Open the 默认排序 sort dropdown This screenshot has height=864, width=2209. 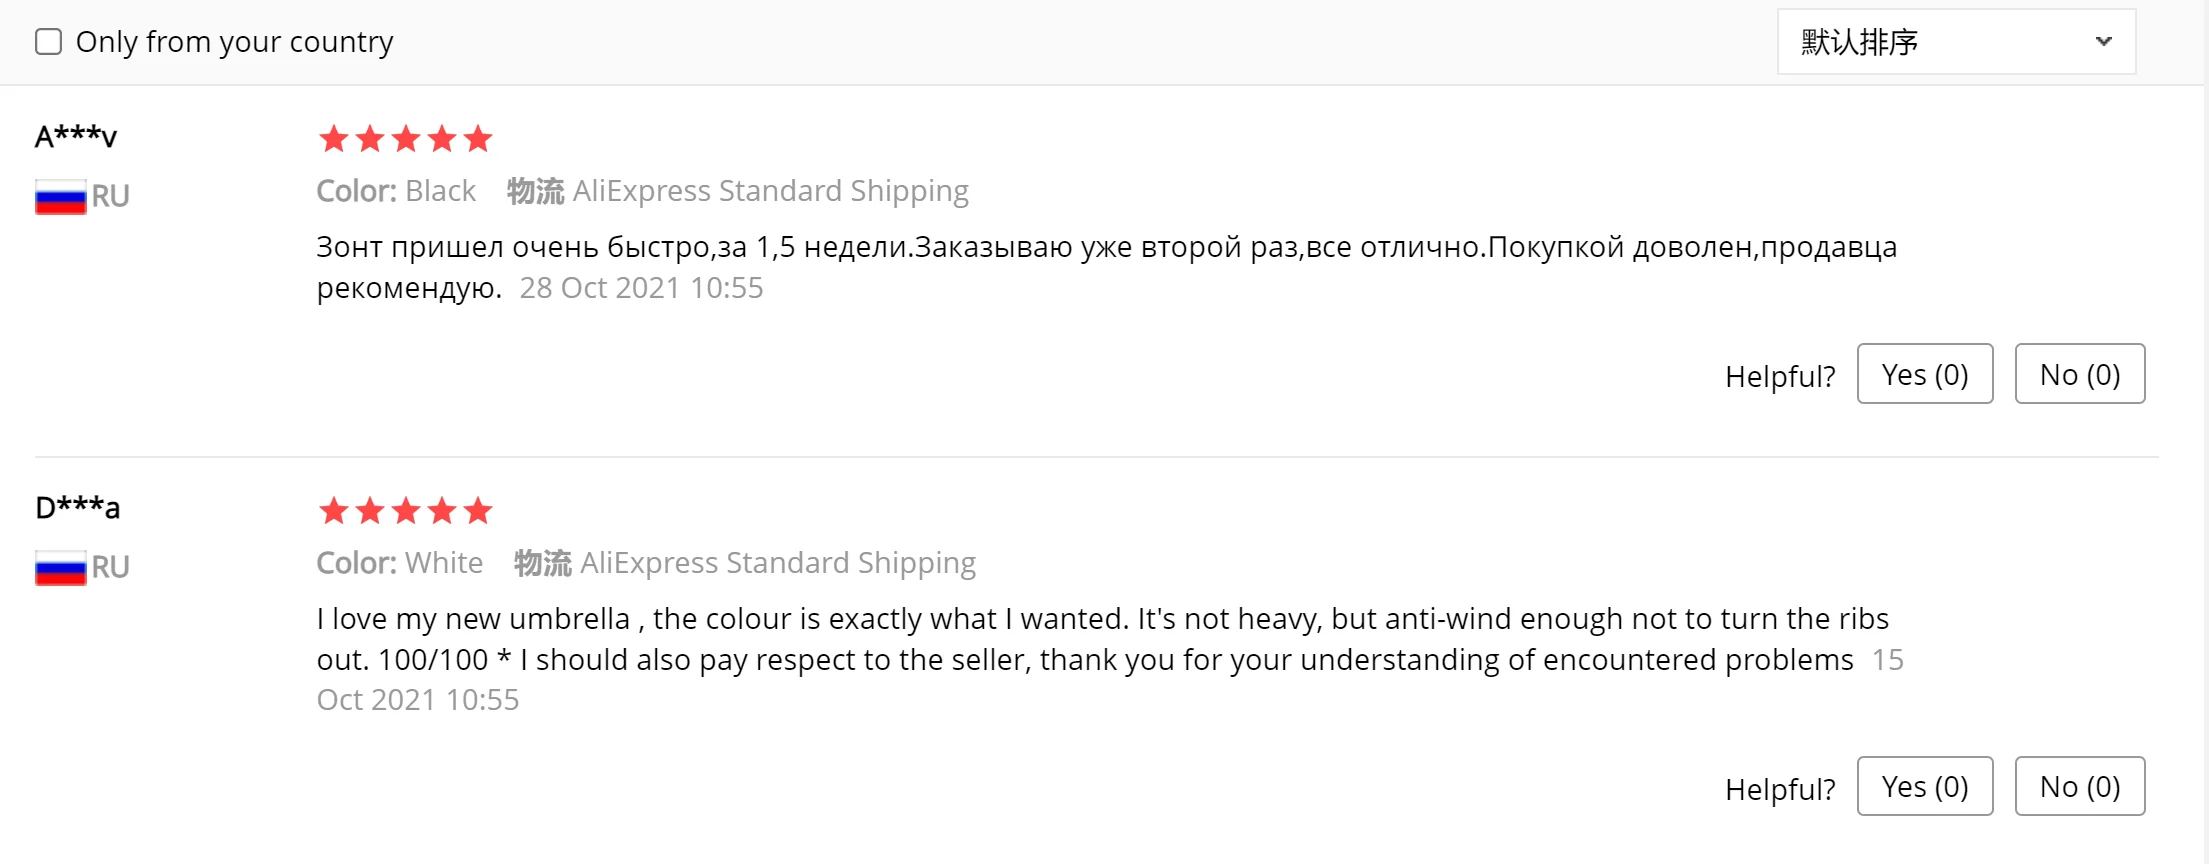[x=1954, y=42]
